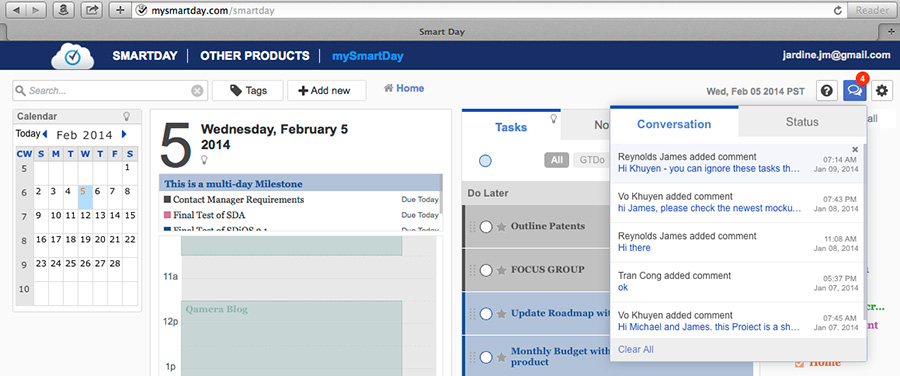Mark Update Roadmap task as complete
The image size is (900, 376).
coord(486,314)
